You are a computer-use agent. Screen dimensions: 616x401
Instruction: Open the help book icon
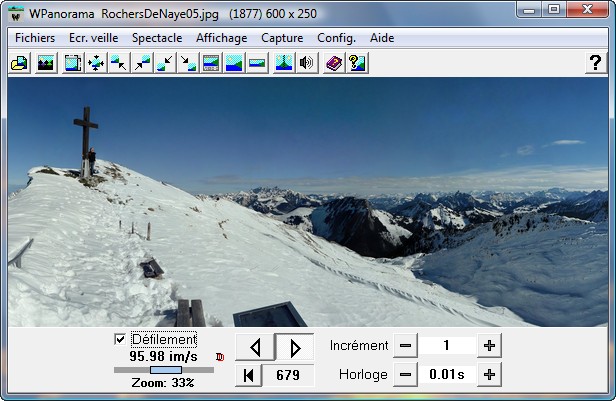point(334,63)
